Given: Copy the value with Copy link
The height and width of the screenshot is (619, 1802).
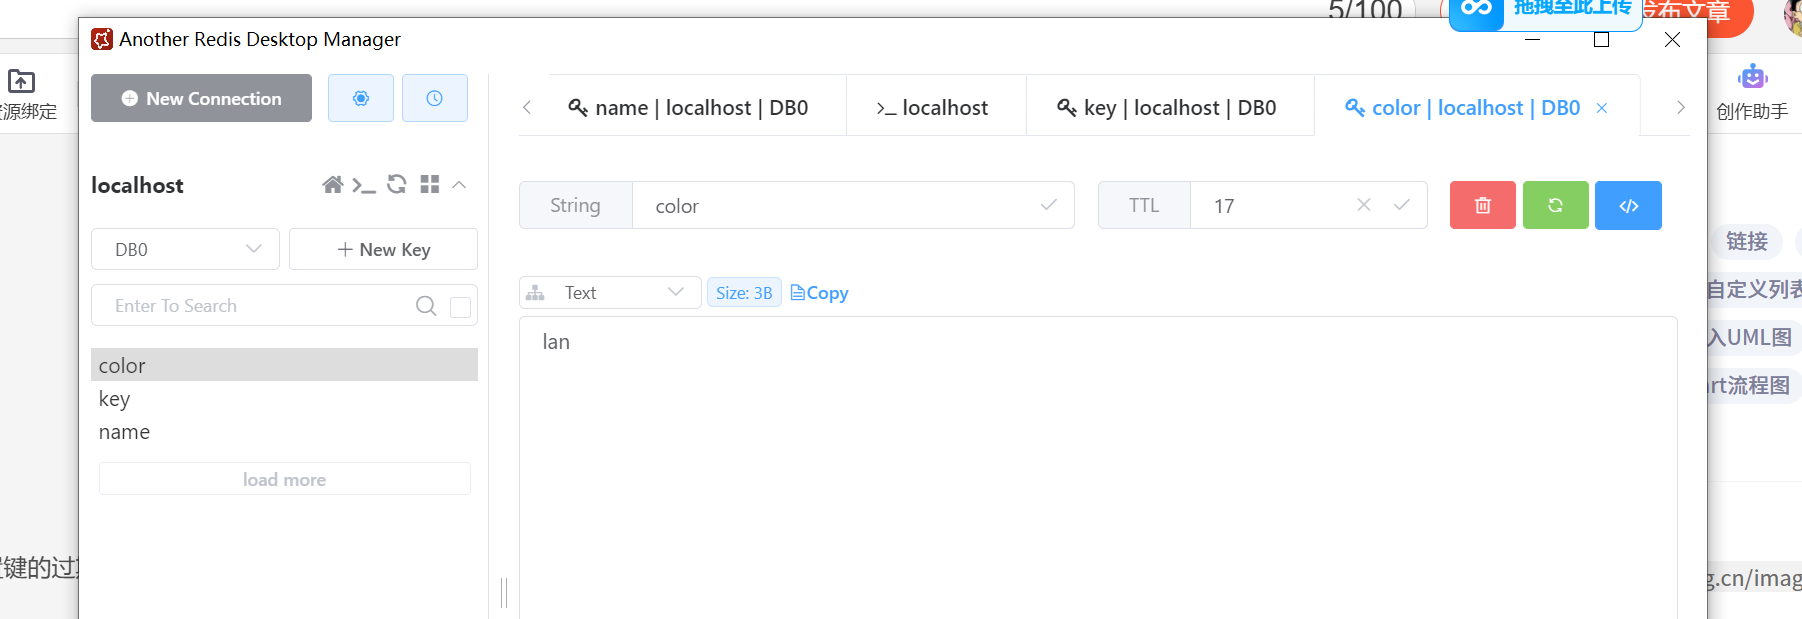Looking at the screenshot, I should coord(819,293).
